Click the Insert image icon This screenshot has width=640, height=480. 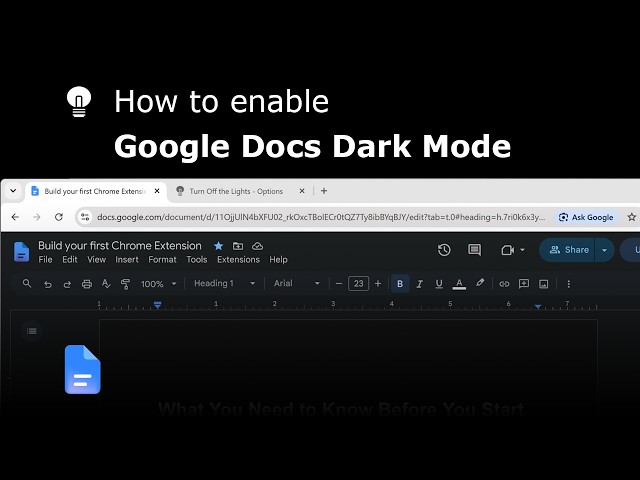(543, 284)
